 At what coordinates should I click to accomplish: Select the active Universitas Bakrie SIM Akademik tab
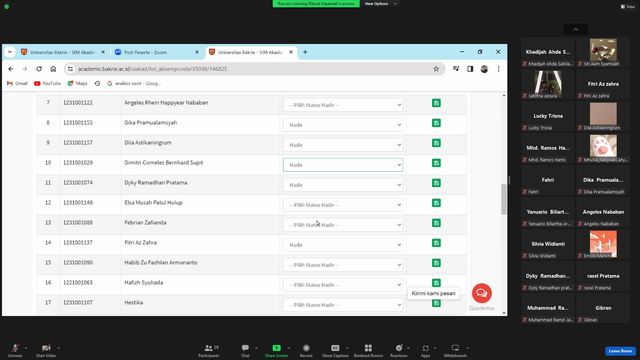coord(250,52)
